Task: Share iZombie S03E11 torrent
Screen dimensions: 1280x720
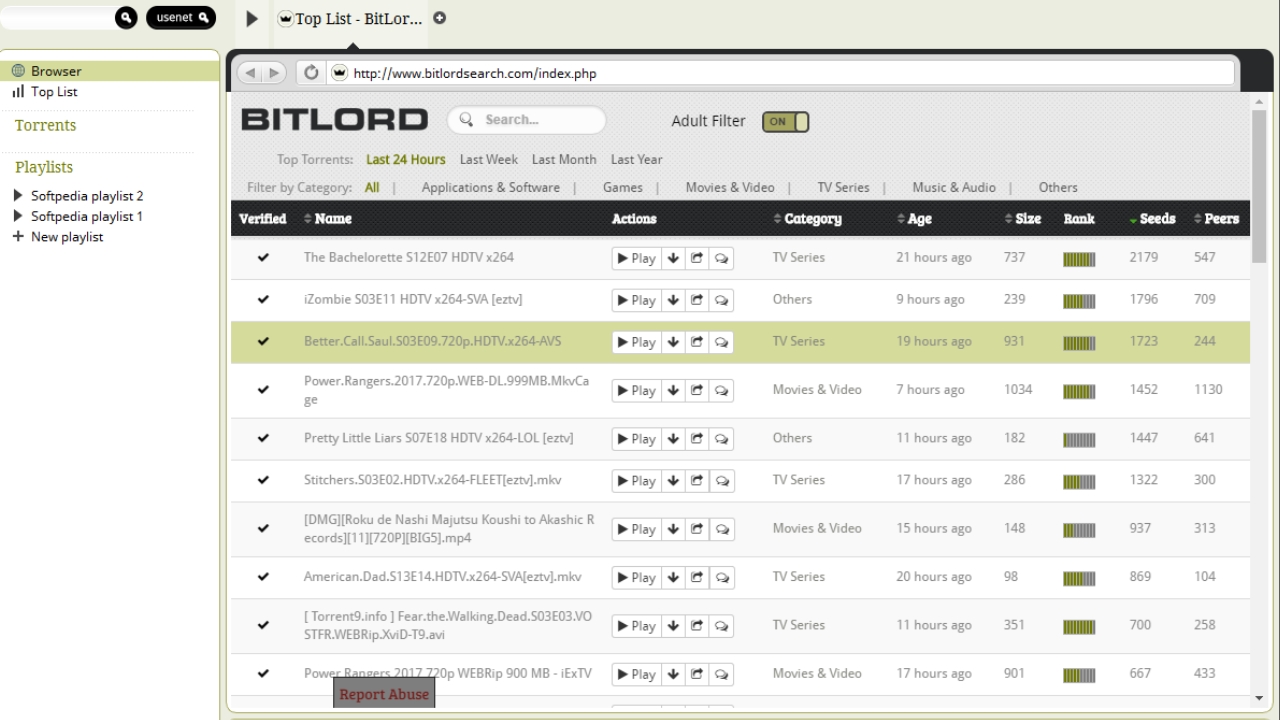Action: [697, 300]
